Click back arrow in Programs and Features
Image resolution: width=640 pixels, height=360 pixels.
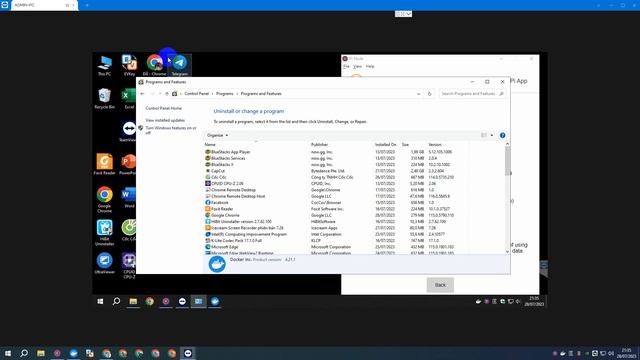click(142, 94)
